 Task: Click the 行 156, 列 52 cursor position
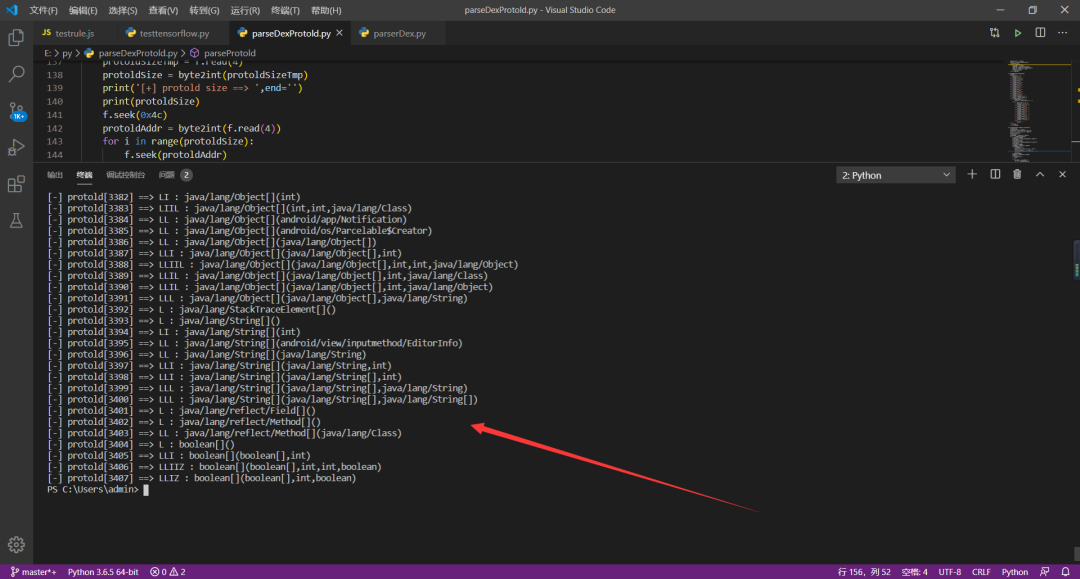864,572
